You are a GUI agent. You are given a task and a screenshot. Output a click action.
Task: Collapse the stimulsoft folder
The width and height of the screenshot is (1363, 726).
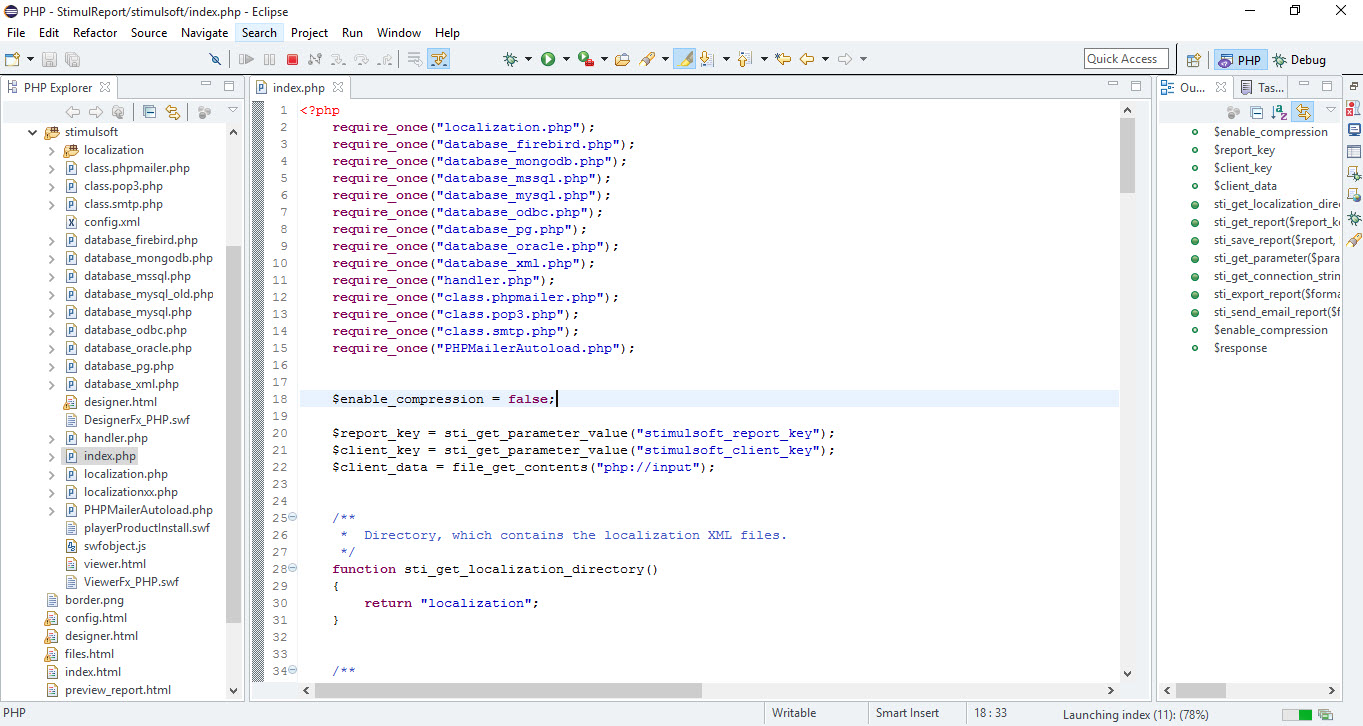tap(33, 132)
